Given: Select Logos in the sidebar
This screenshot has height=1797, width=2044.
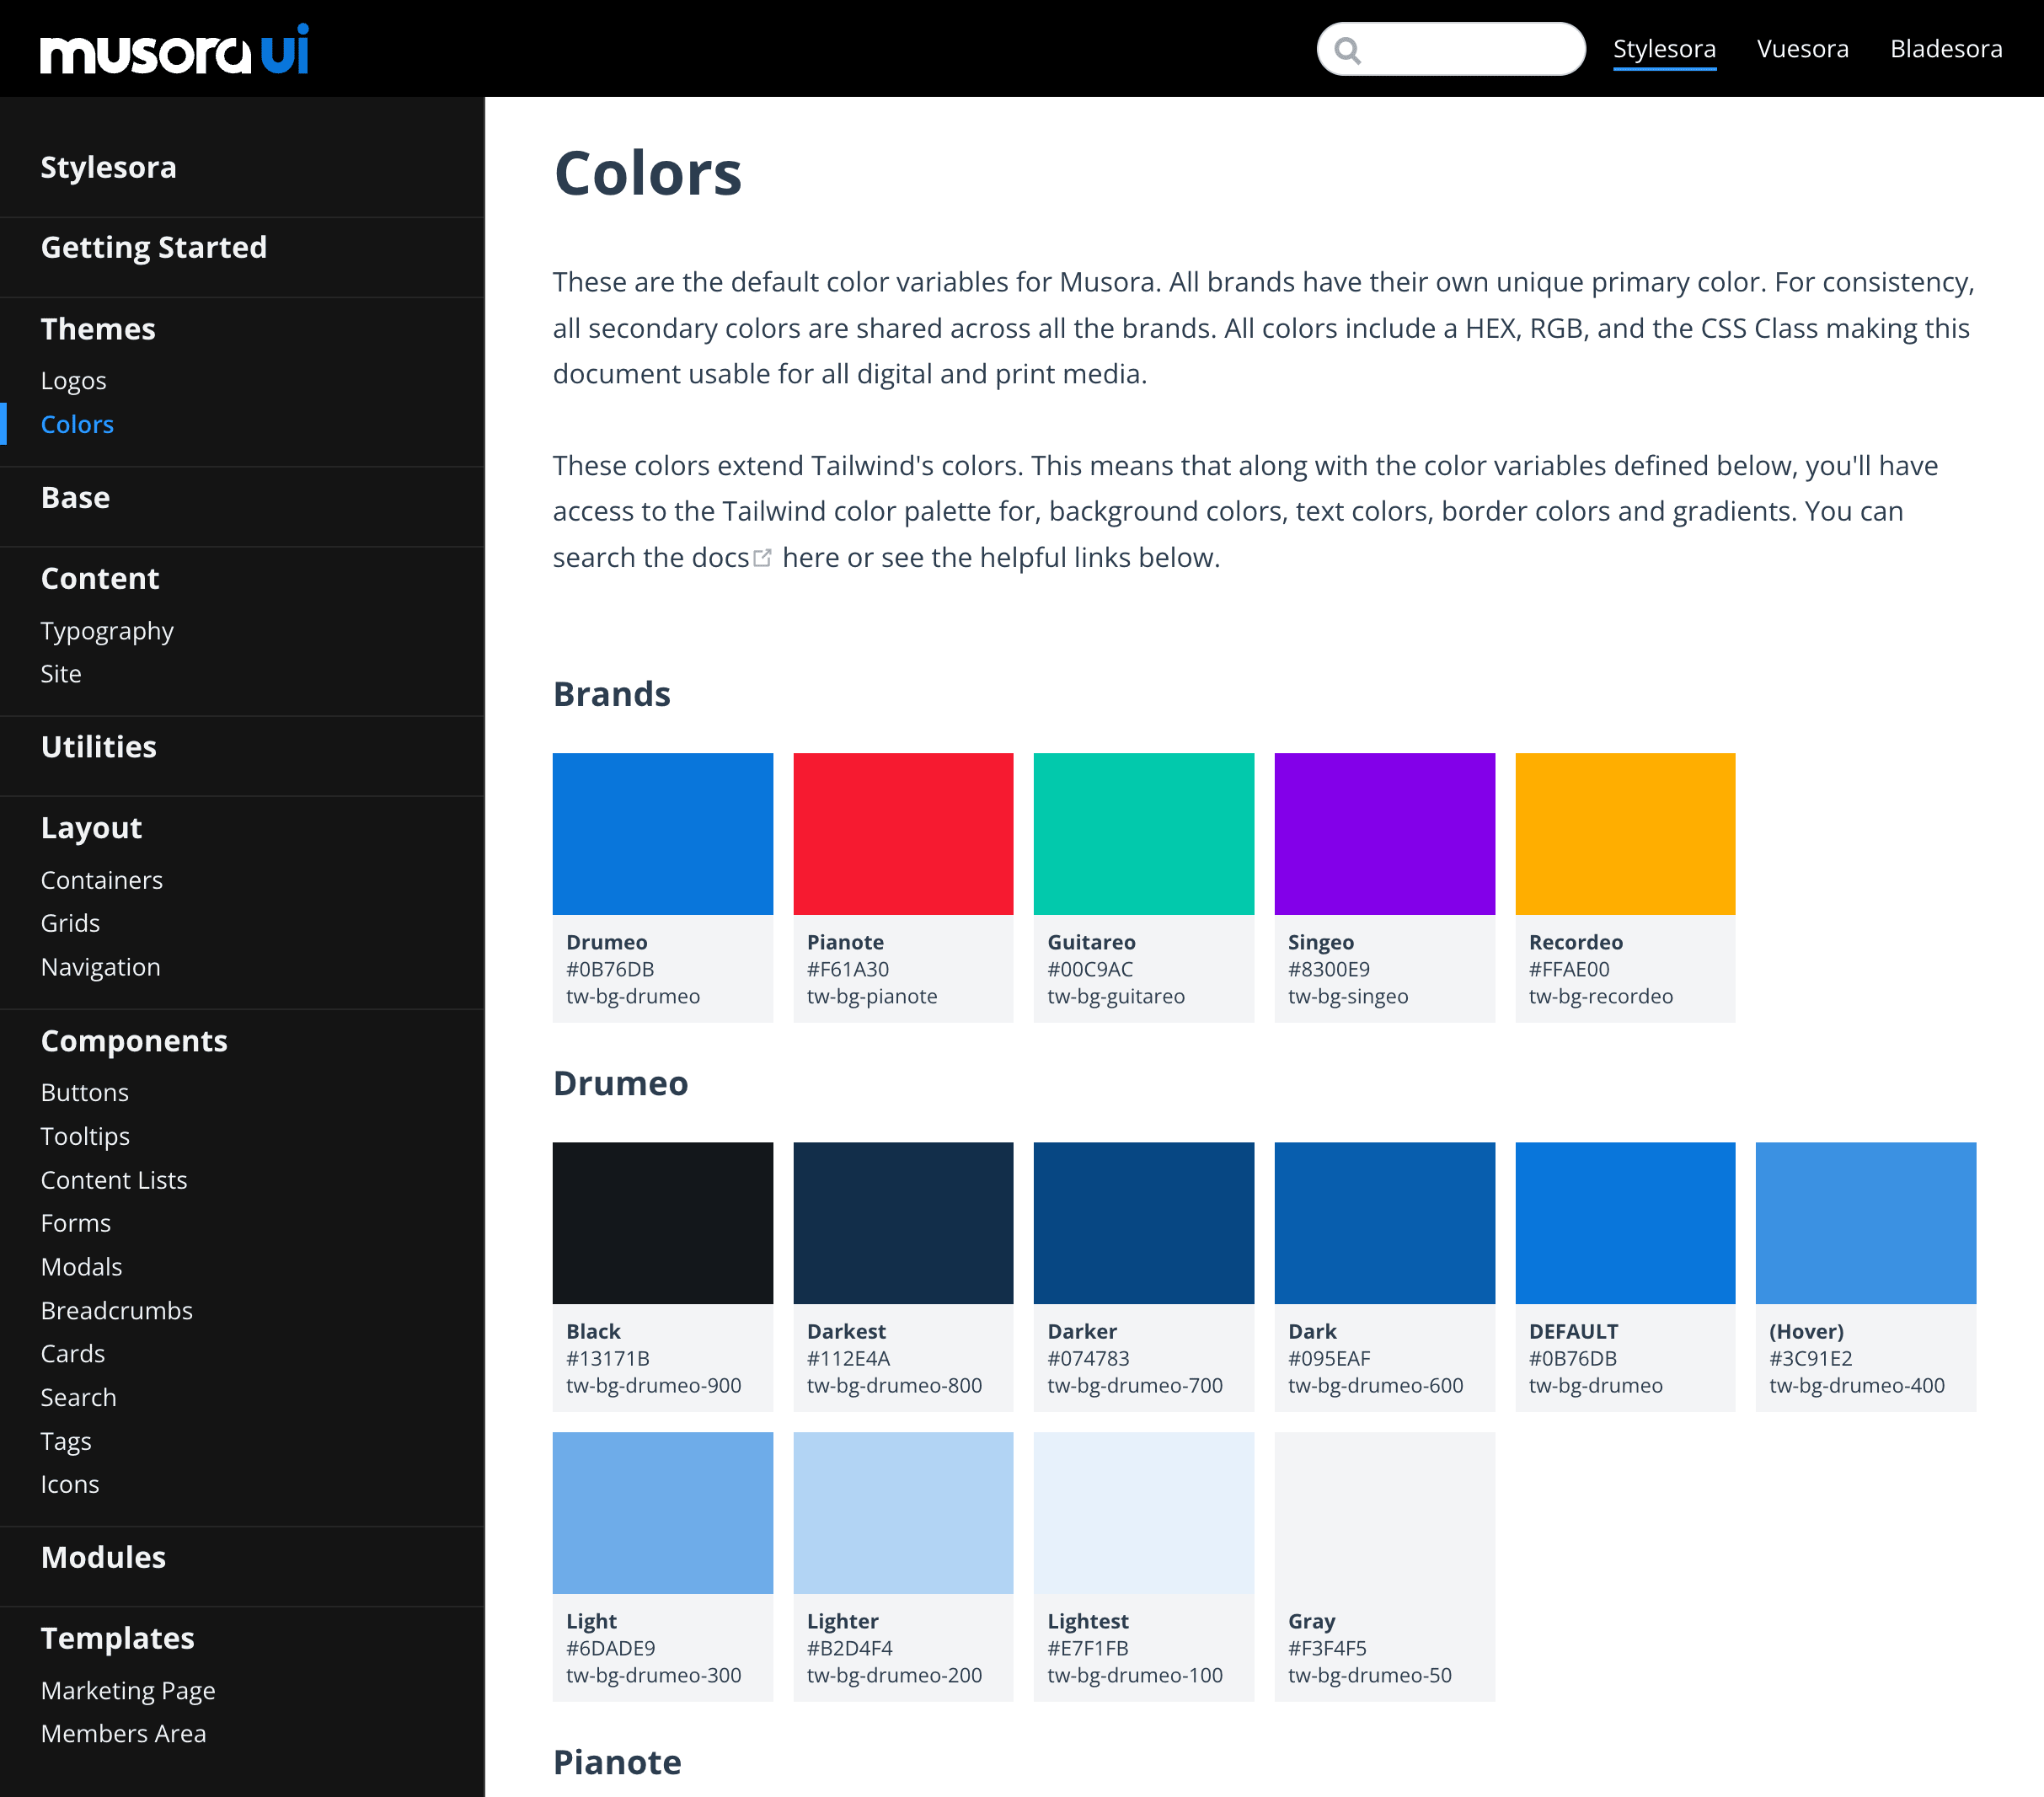Looking at the screenshot, I should coord(73,381).
